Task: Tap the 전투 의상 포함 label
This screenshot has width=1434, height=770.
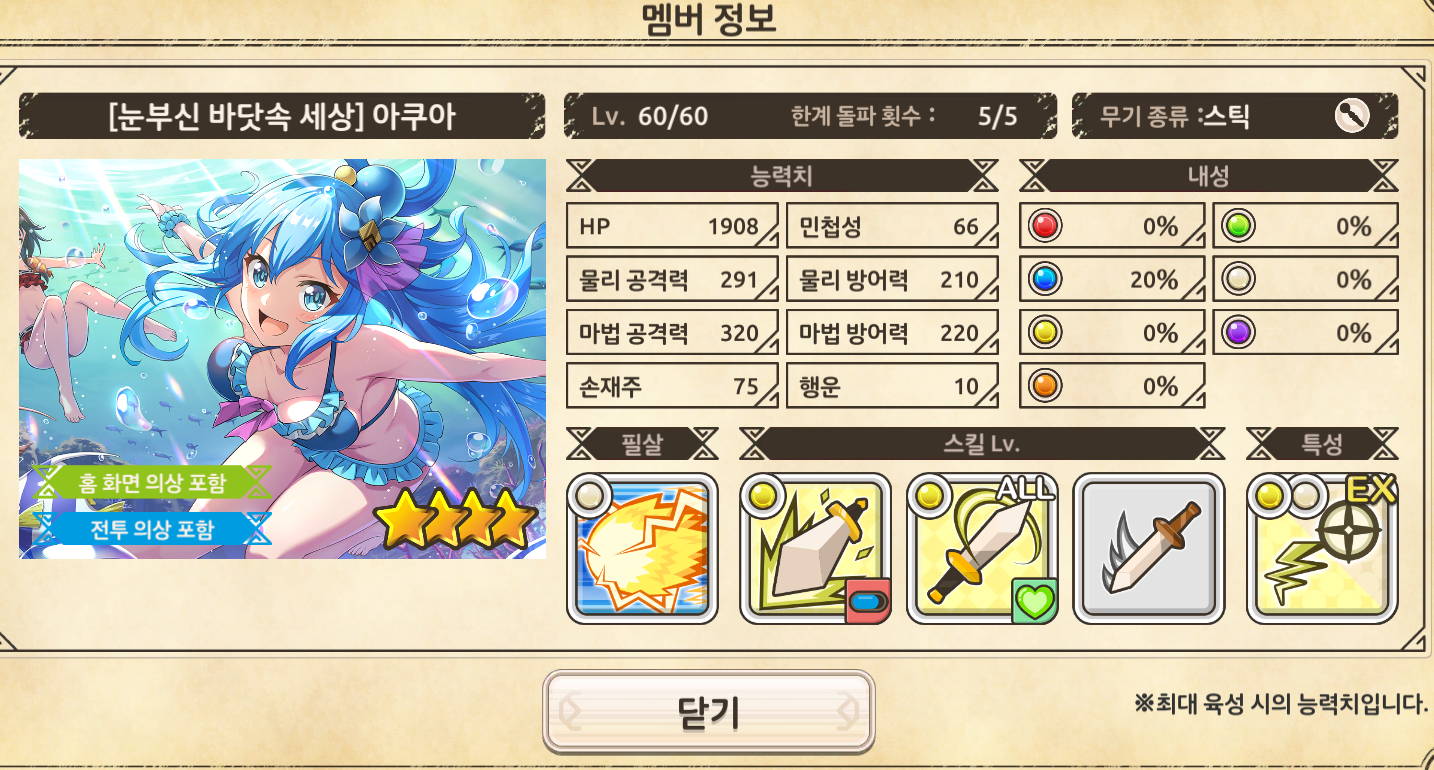Action: pyautogui.click(x=151, y=529)
